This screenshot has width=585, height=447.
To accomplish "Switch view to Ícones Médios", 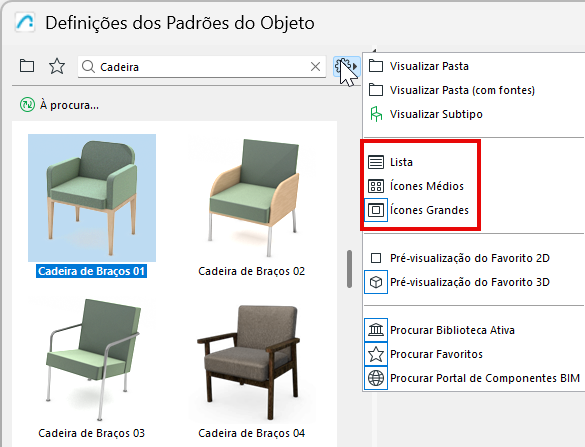I will pyautogui.click(x=427, y=186).
